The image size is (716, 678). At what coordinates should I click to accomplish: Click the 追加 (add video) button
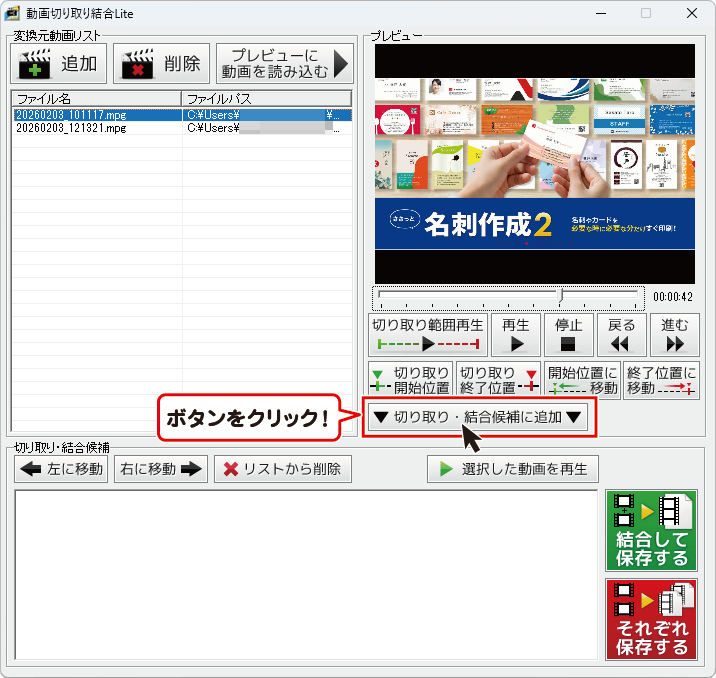tap(59, 64)
